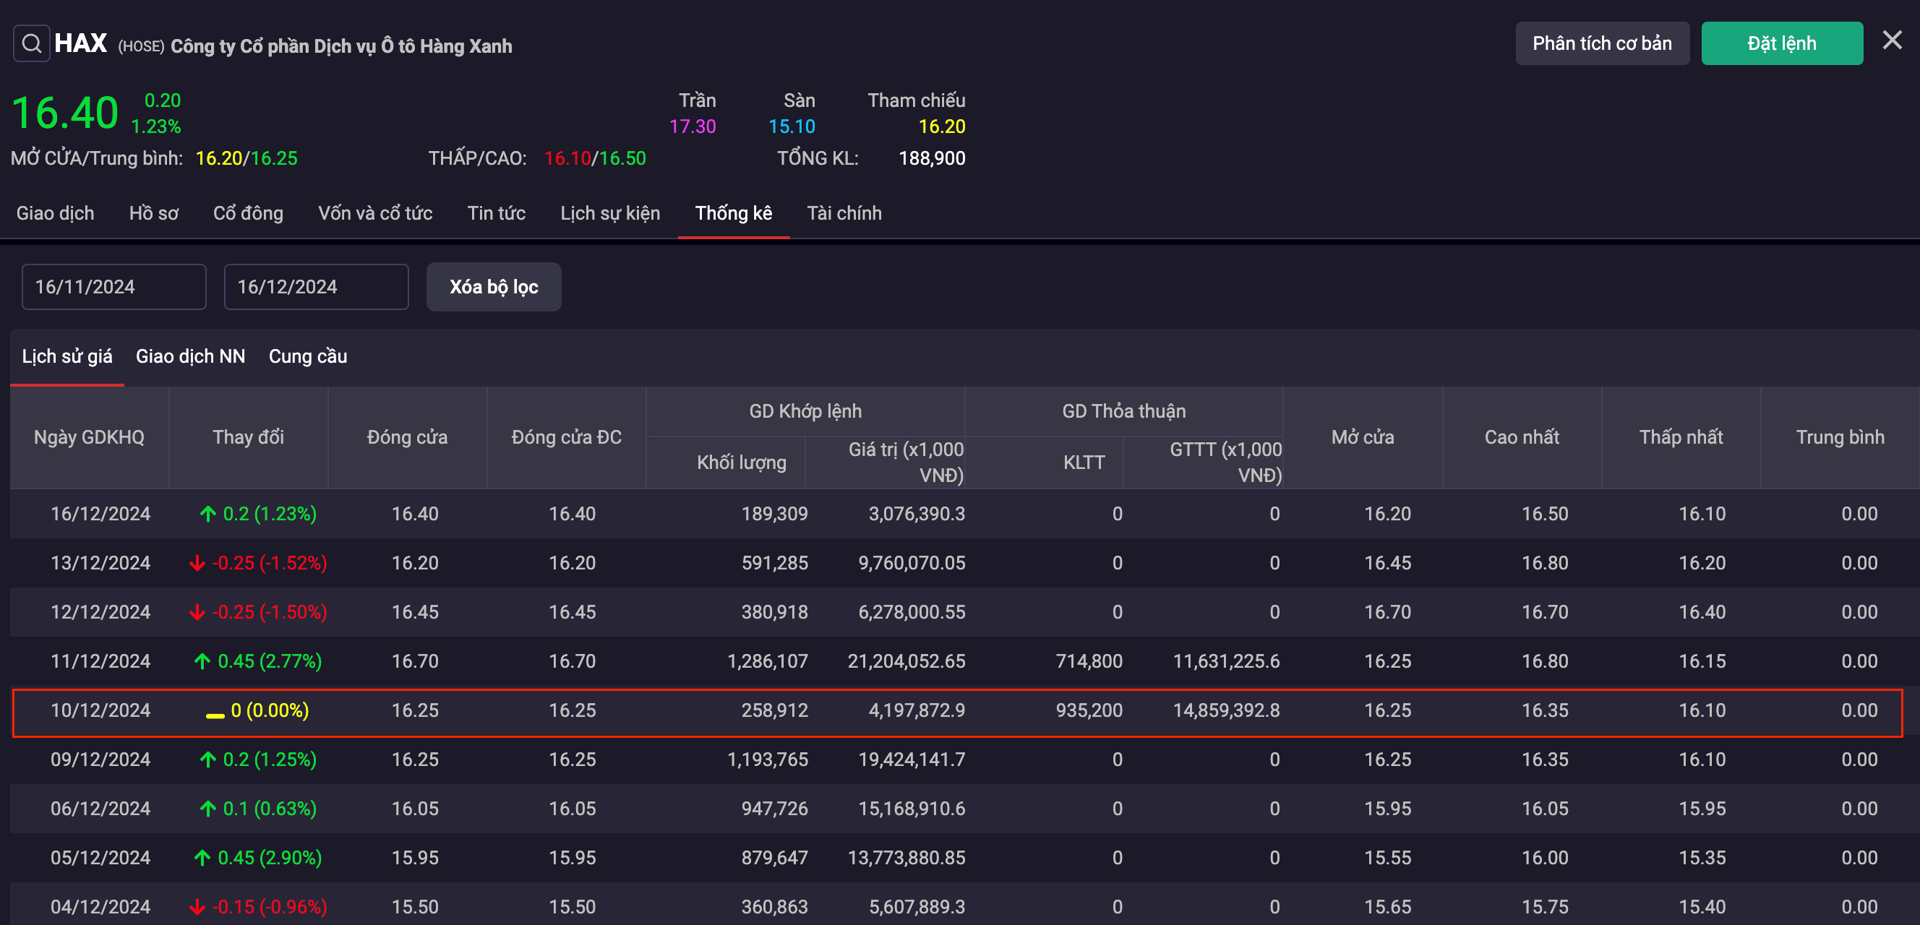Show the Cung cầu sub-tab
Viewport: 1920px width, 925px height.
coord(308,357)
